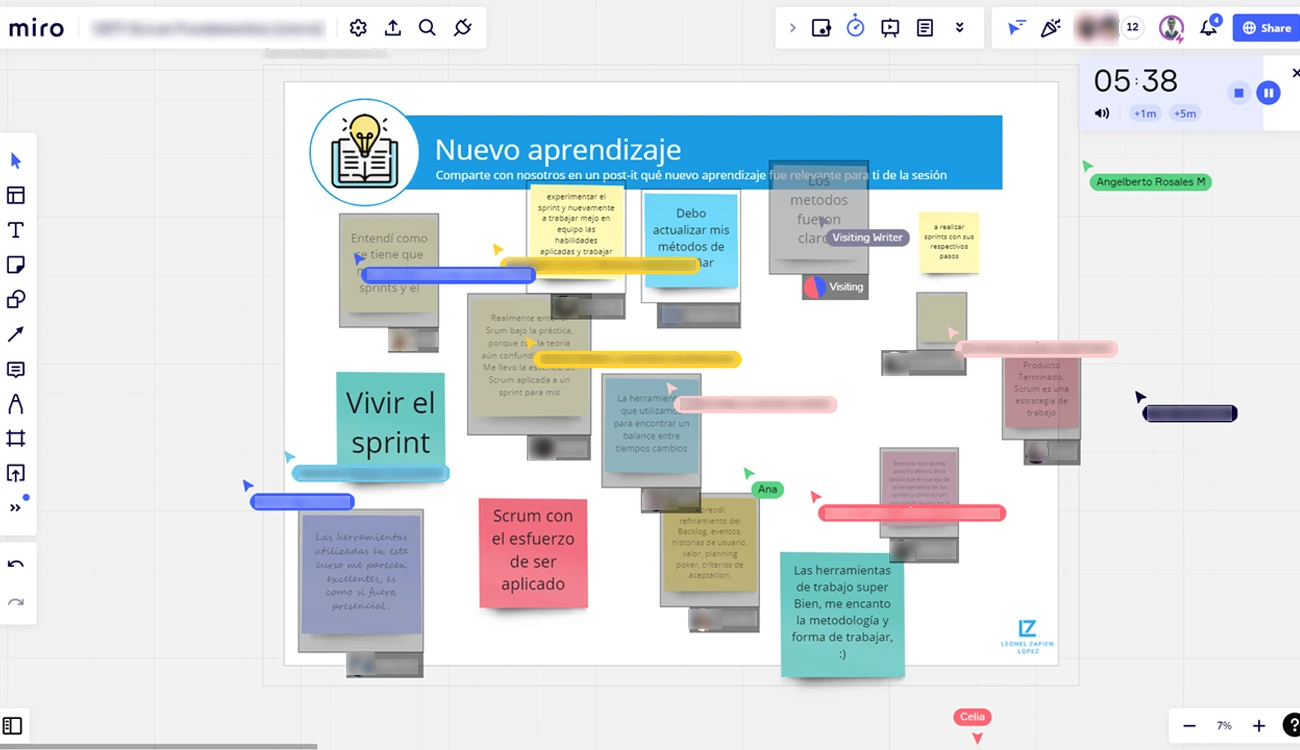
Task: Open the Comment tool
Action: 16,370
